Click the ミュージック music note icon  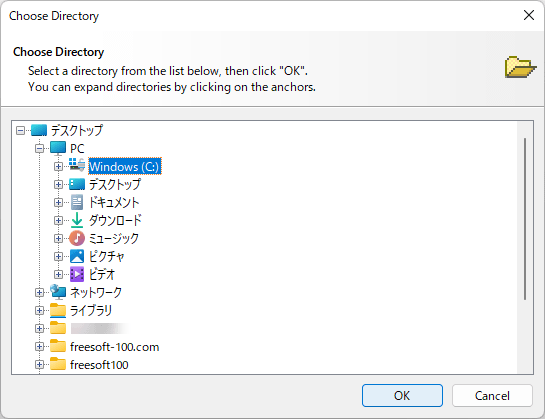pos(77,239)
